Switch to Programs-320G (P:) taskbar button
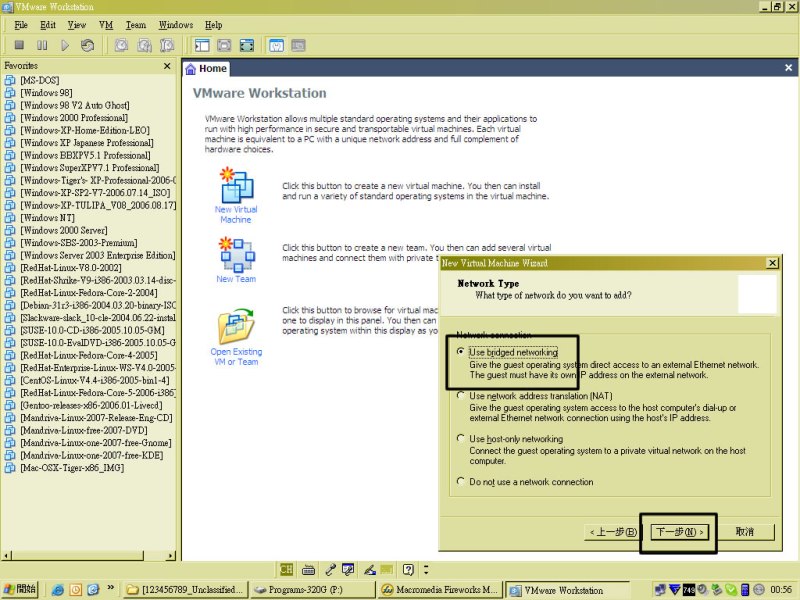 [x=313, y=590]
